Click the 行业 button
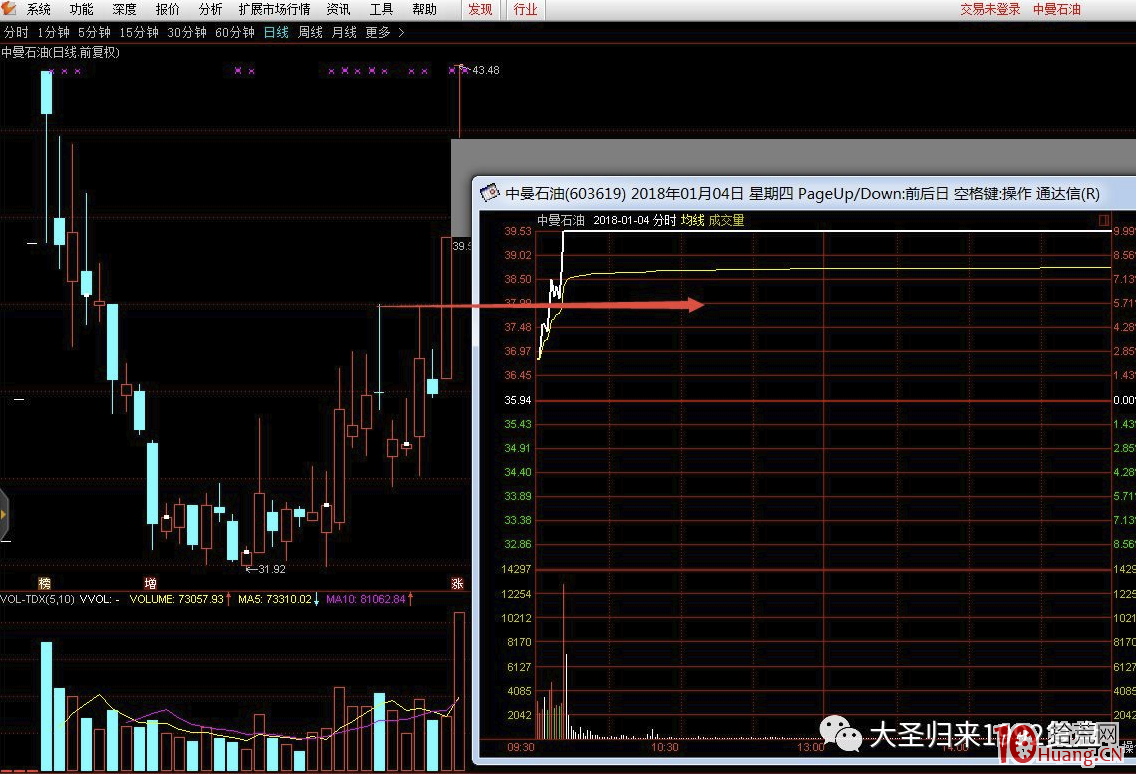Viewport: 1136px width, 774px height. point(525,9)
